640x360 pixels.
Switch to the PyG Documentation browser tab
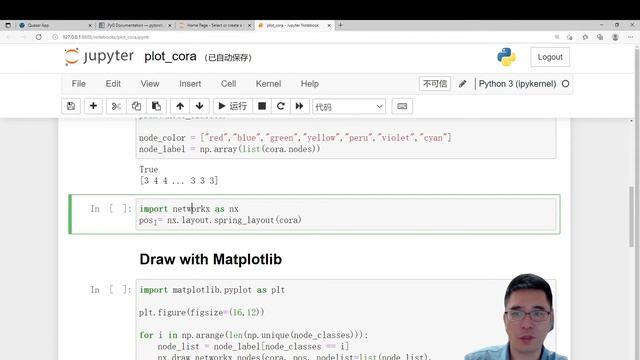tap(135, 25)
